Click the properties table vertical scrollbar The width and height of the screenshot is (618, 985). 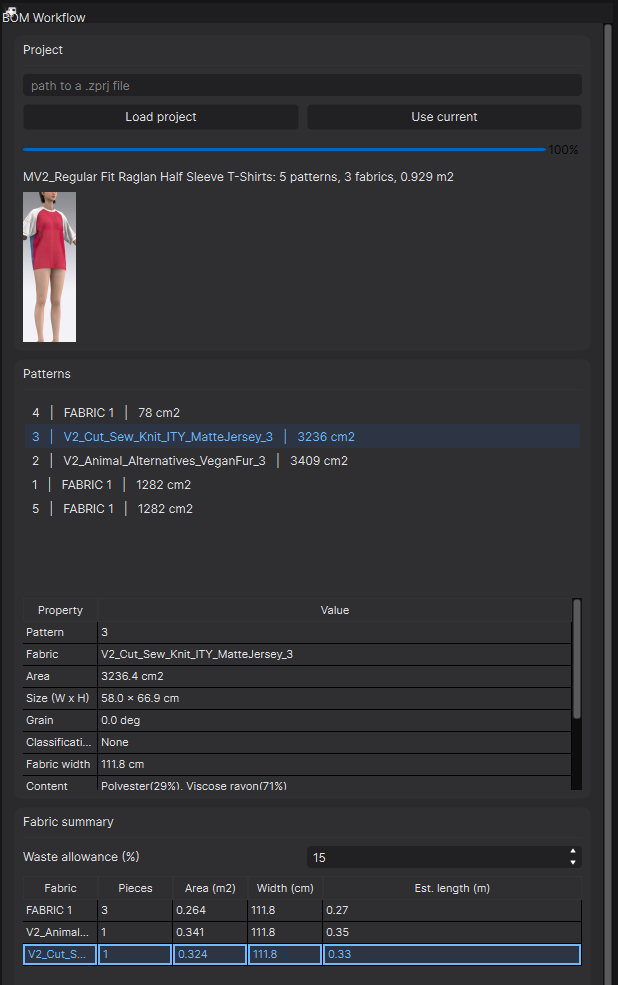577,658
